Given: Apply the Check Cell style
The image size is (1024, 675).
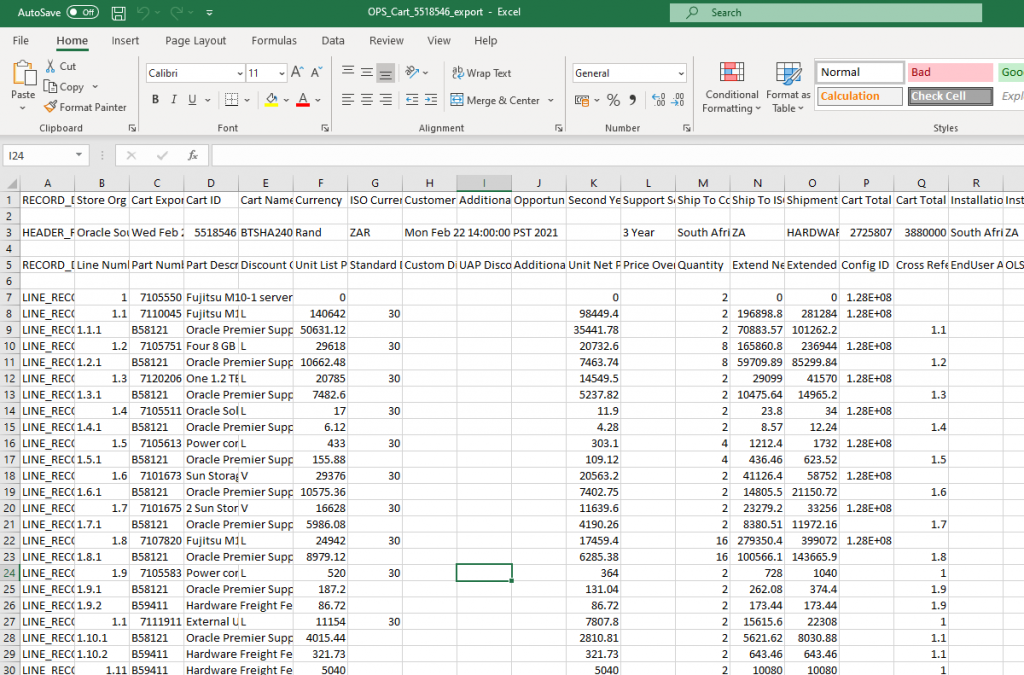Looking at the screenshot, I should click(950, 96).
